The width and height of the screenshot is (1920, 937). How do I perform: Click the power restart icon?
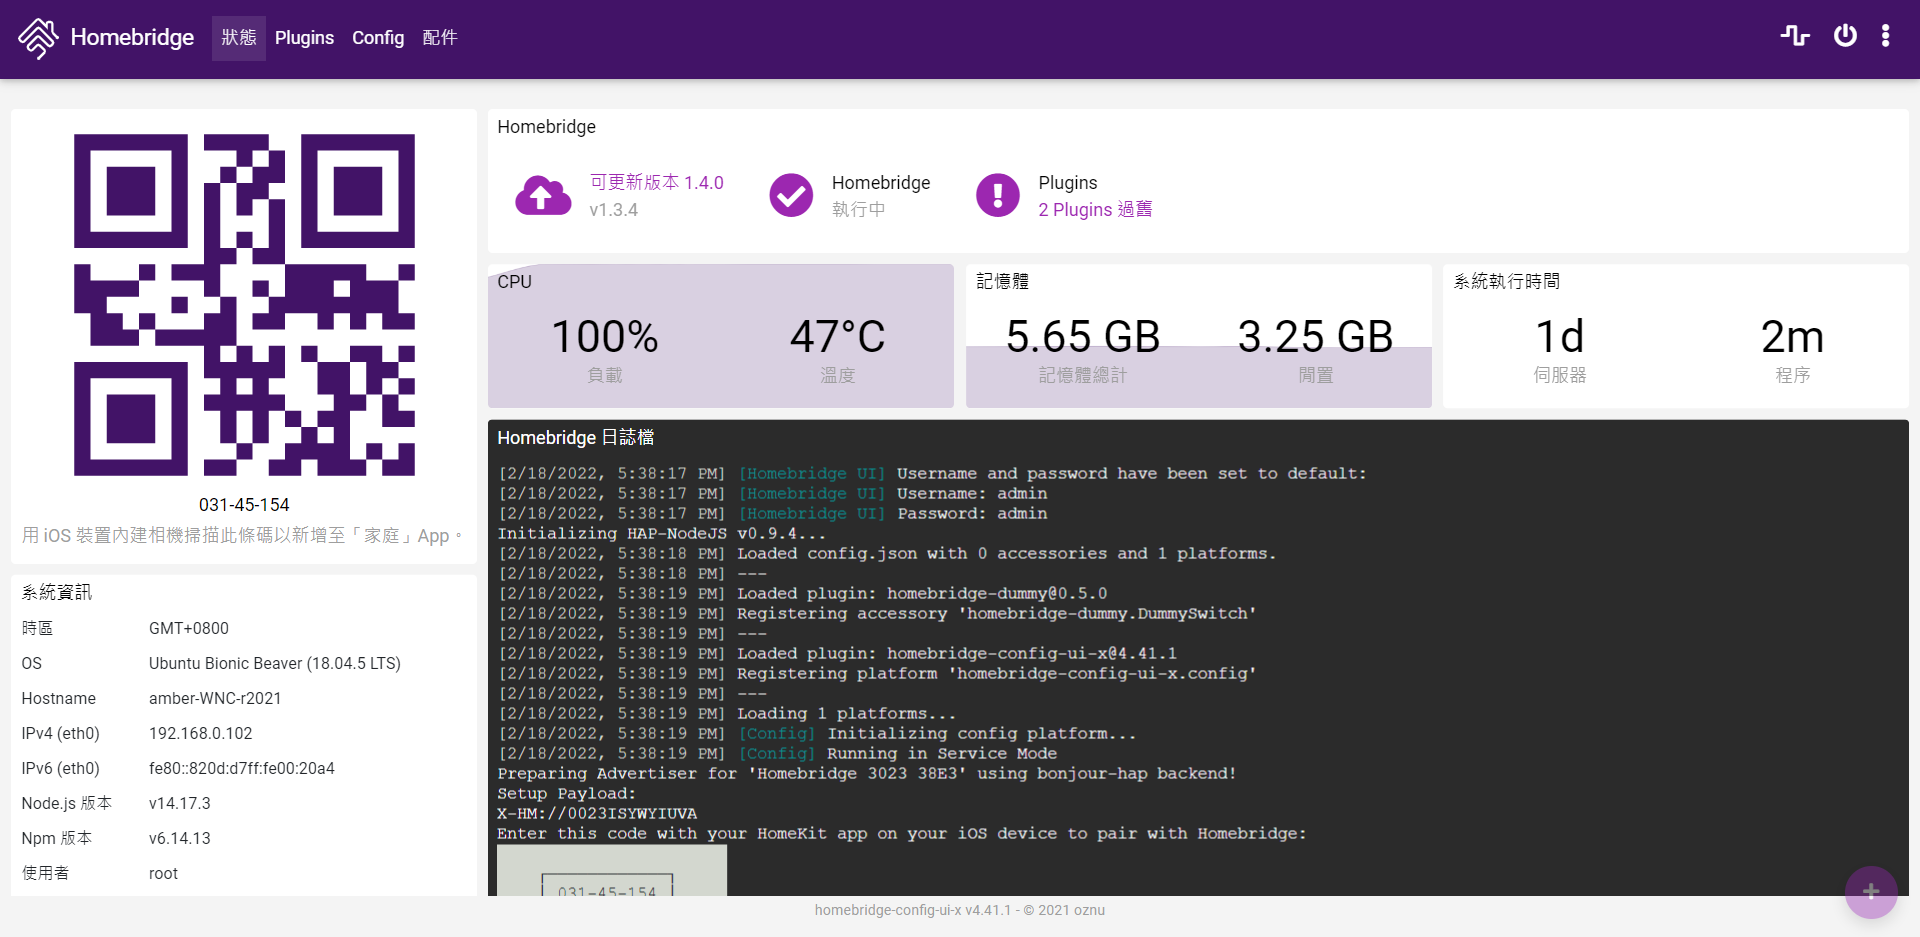click(1845, 36)
